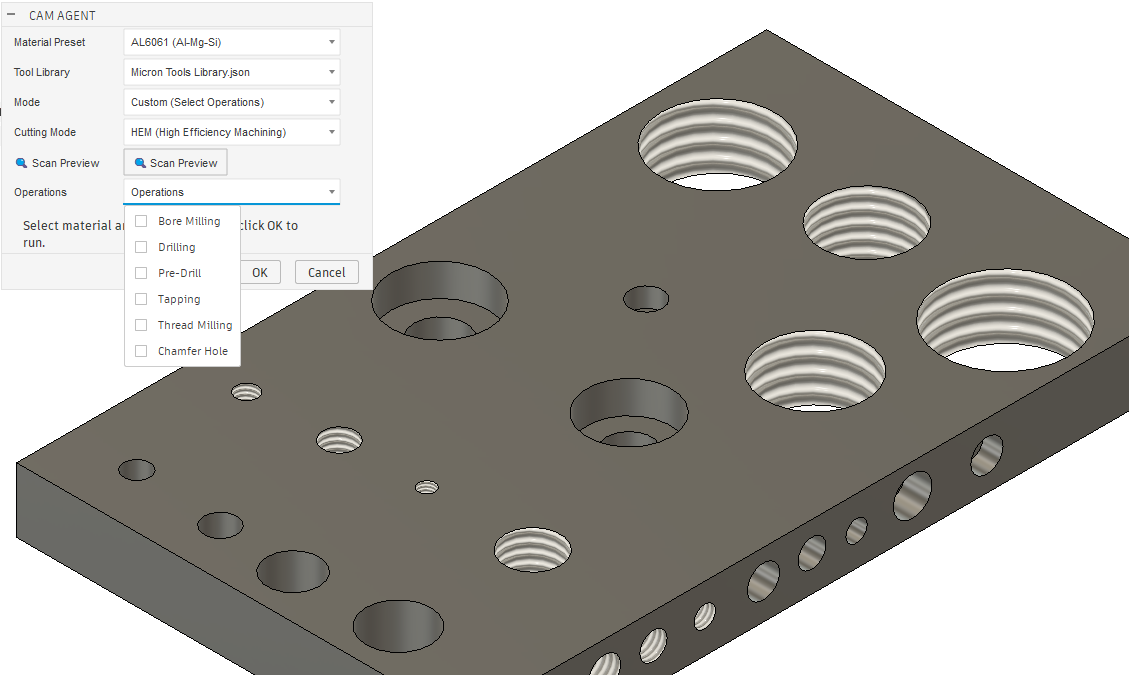Click the Bore Milling menu entry label
Viewport: 1129px width, 675px height.
pos(189,221)
